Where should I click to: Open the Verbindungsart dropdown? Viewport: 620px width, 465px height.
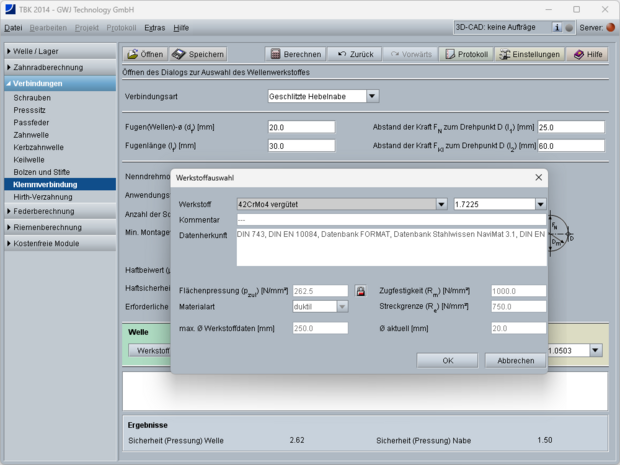point(372,97)
